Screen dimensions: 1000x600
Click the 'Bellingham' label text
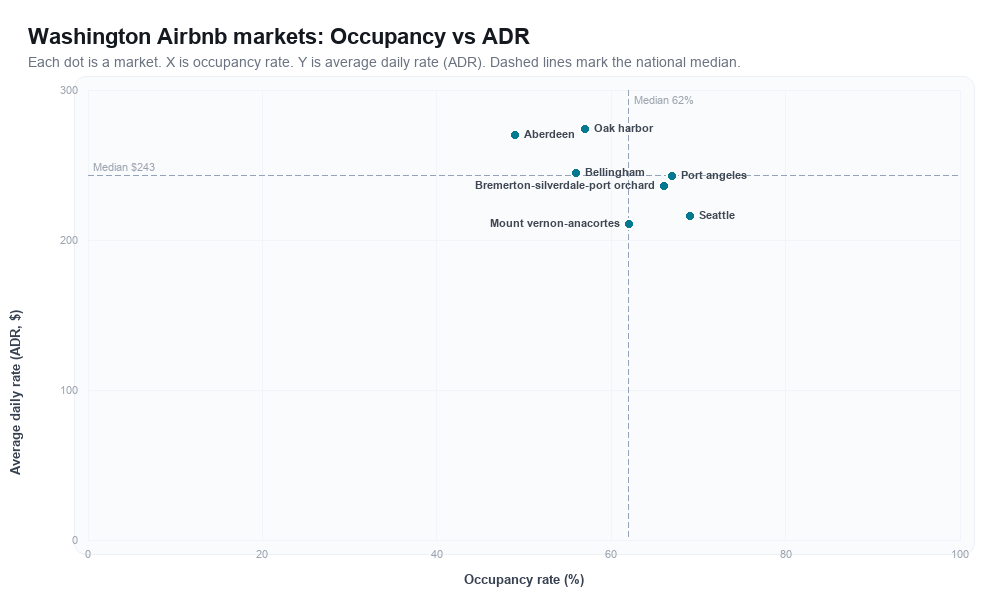point(614,172)
